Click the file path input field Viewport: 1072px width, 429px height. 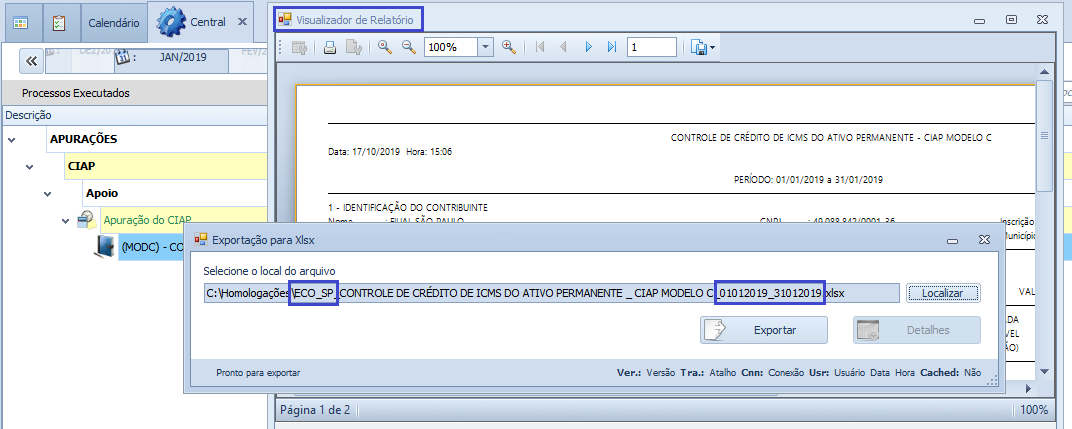tap(550, 293)
